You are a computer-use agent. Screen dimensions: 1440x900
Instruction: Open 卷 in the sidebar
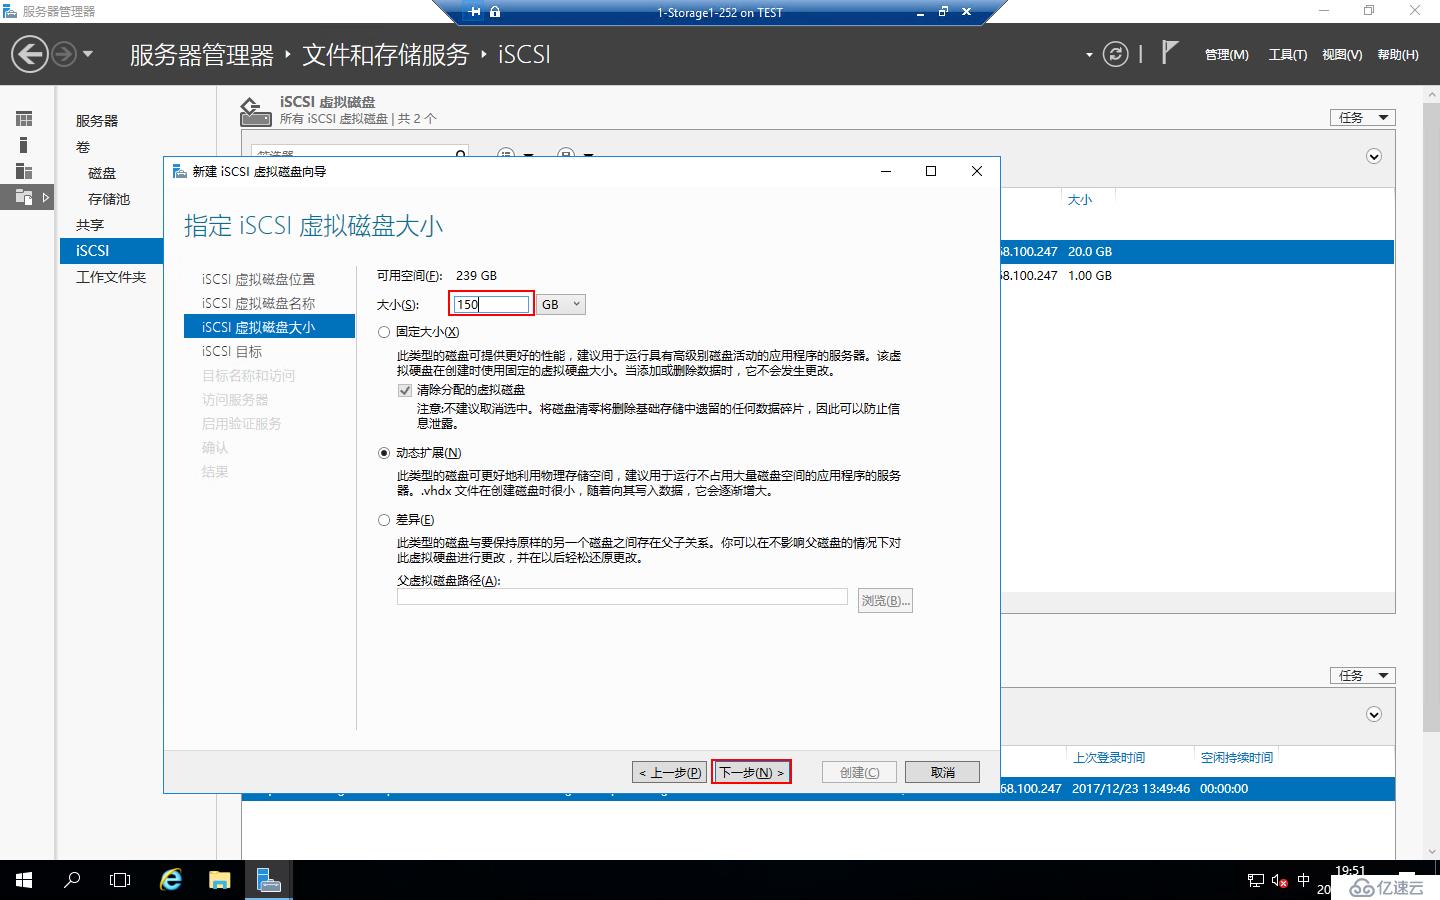(x=83, y=147)
